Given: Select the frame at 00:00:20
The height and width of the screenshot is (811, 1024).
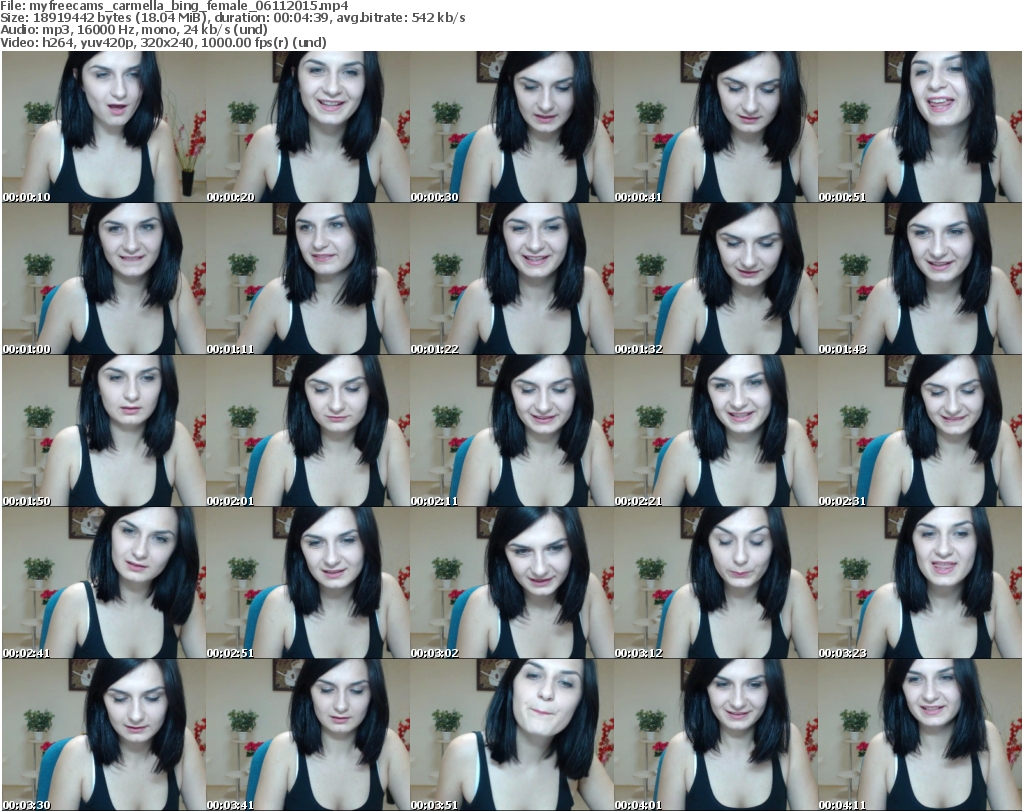Looking at the screenshot, I should tap(307, 127).
